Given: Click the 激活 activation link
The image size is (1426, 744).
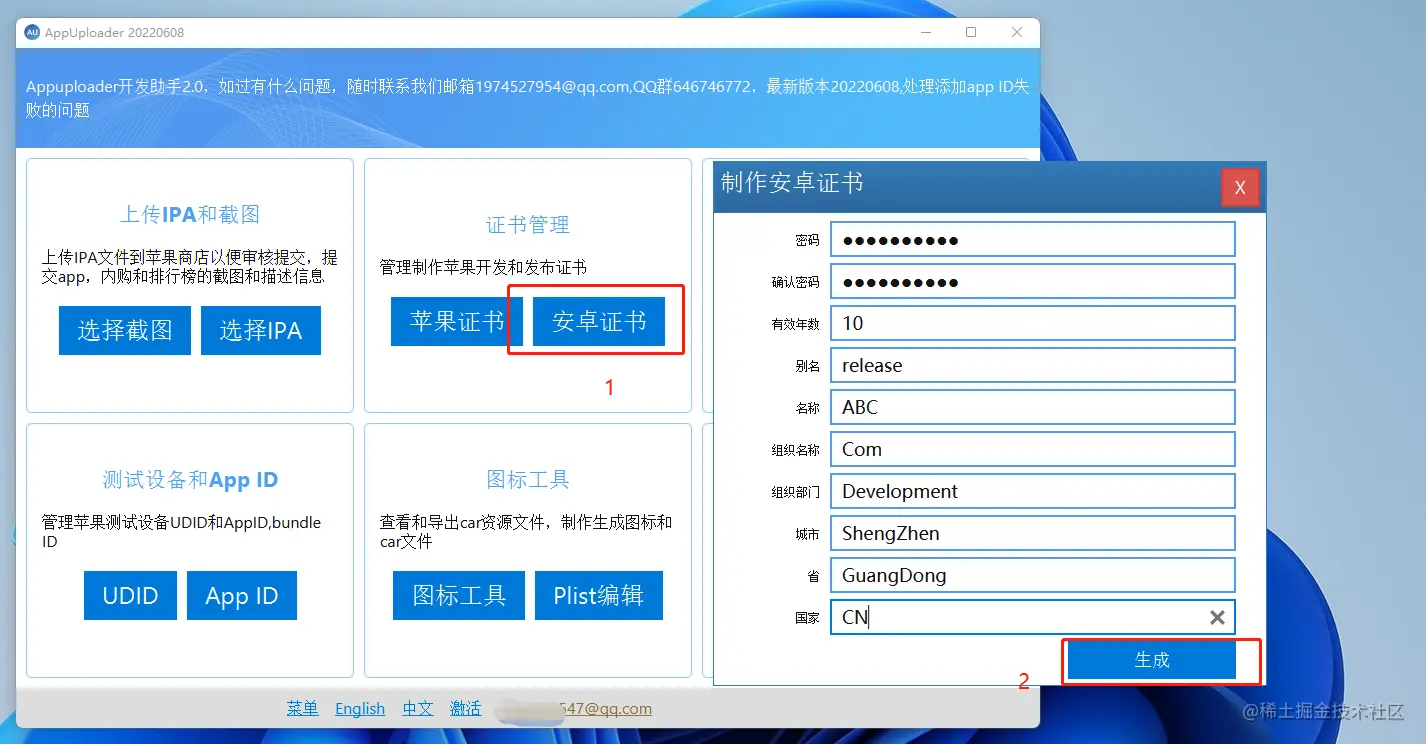Looking at the screenshot, I should tap(465, 708).
